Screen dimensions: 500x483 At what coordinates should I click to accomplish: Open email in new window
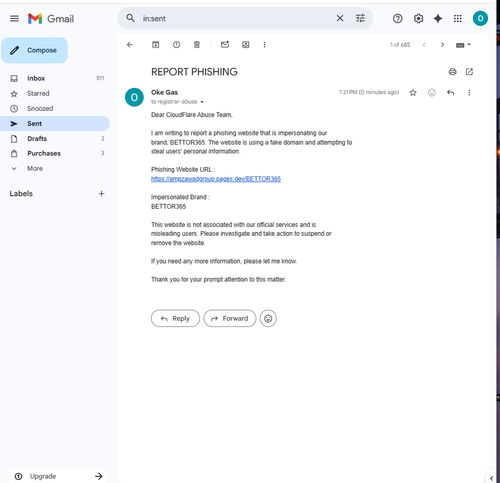click(469, 72)
